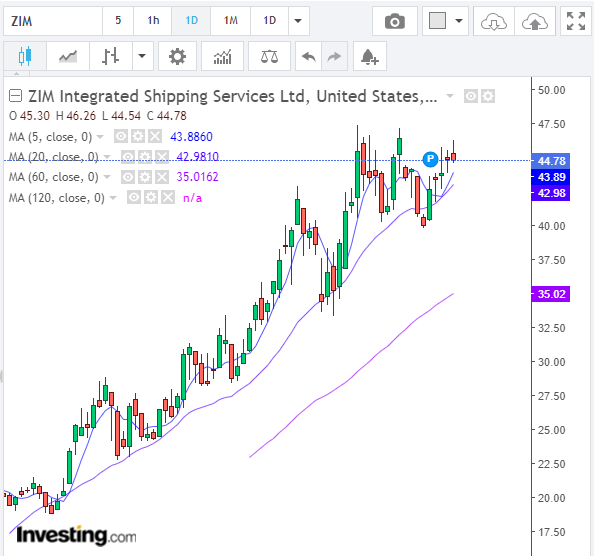Select the chart layout square button
Image resolution: width=594 pixels, height=556 pixels.
point(437,21)
